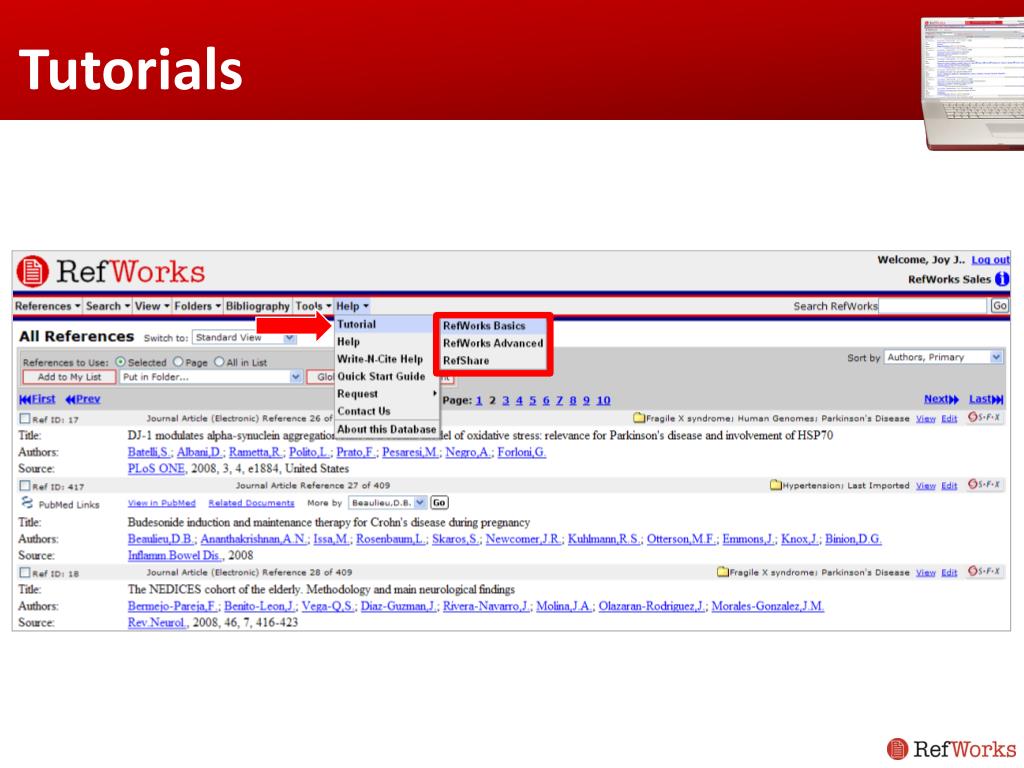Open the References menu

[x=47, y=306]
